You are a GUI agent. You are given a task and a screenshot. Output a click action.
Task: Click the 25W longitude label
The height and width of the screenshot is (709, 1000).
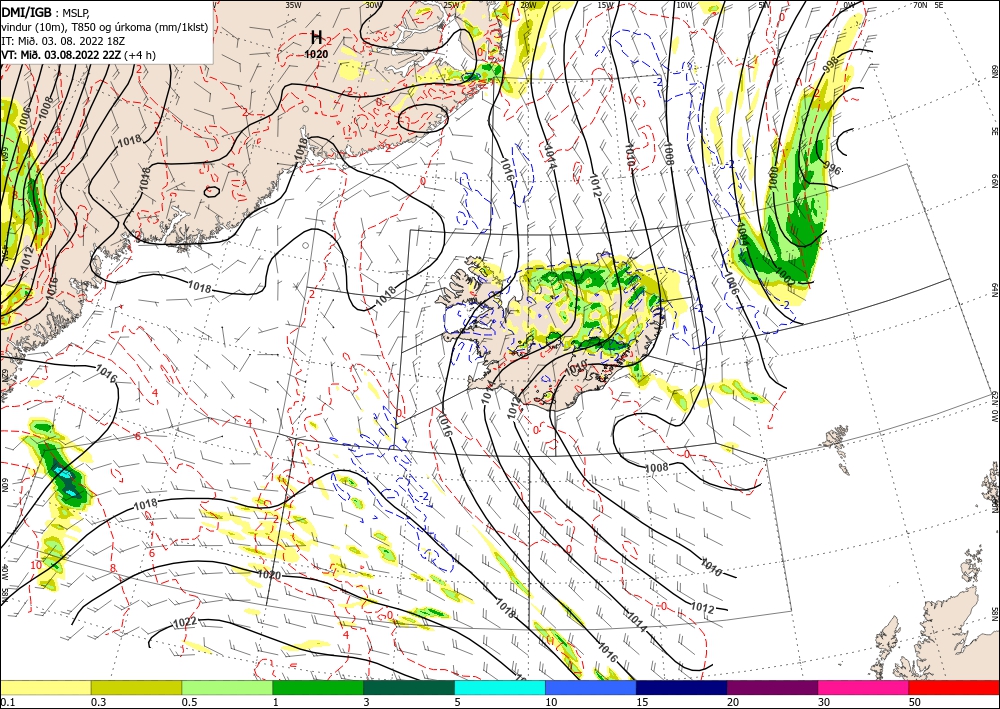coord(451,4)
